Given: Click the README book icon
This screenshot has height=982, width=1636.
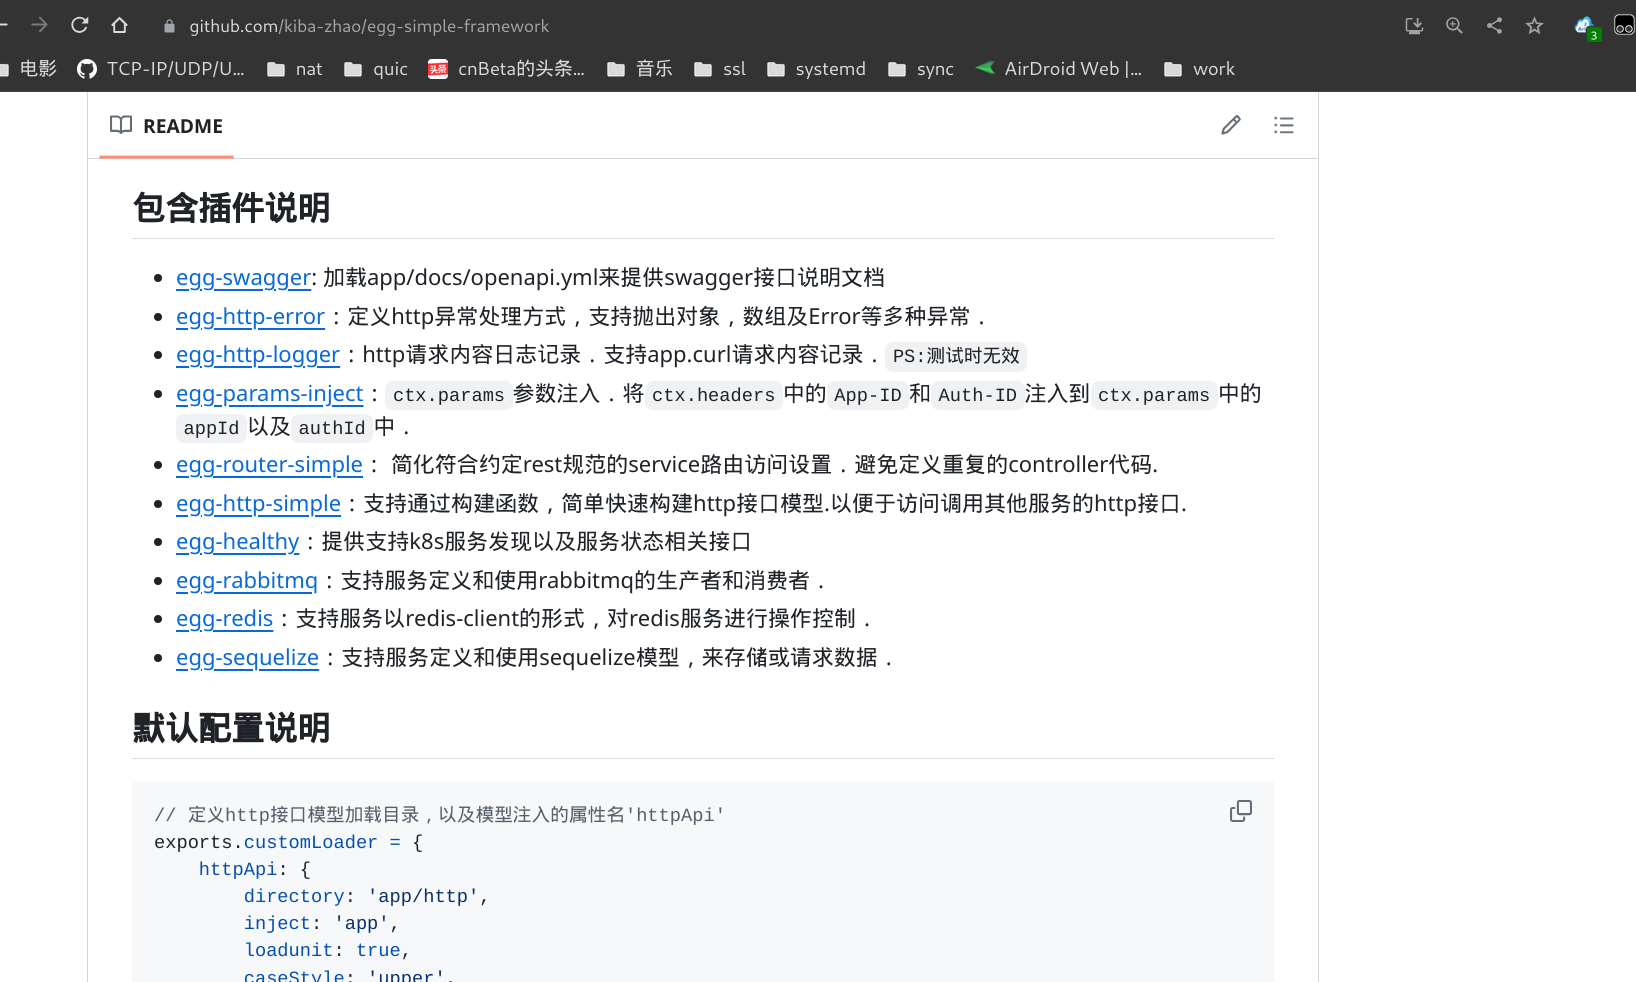Looking at the screenshot, I should click(x=121, y=125).
